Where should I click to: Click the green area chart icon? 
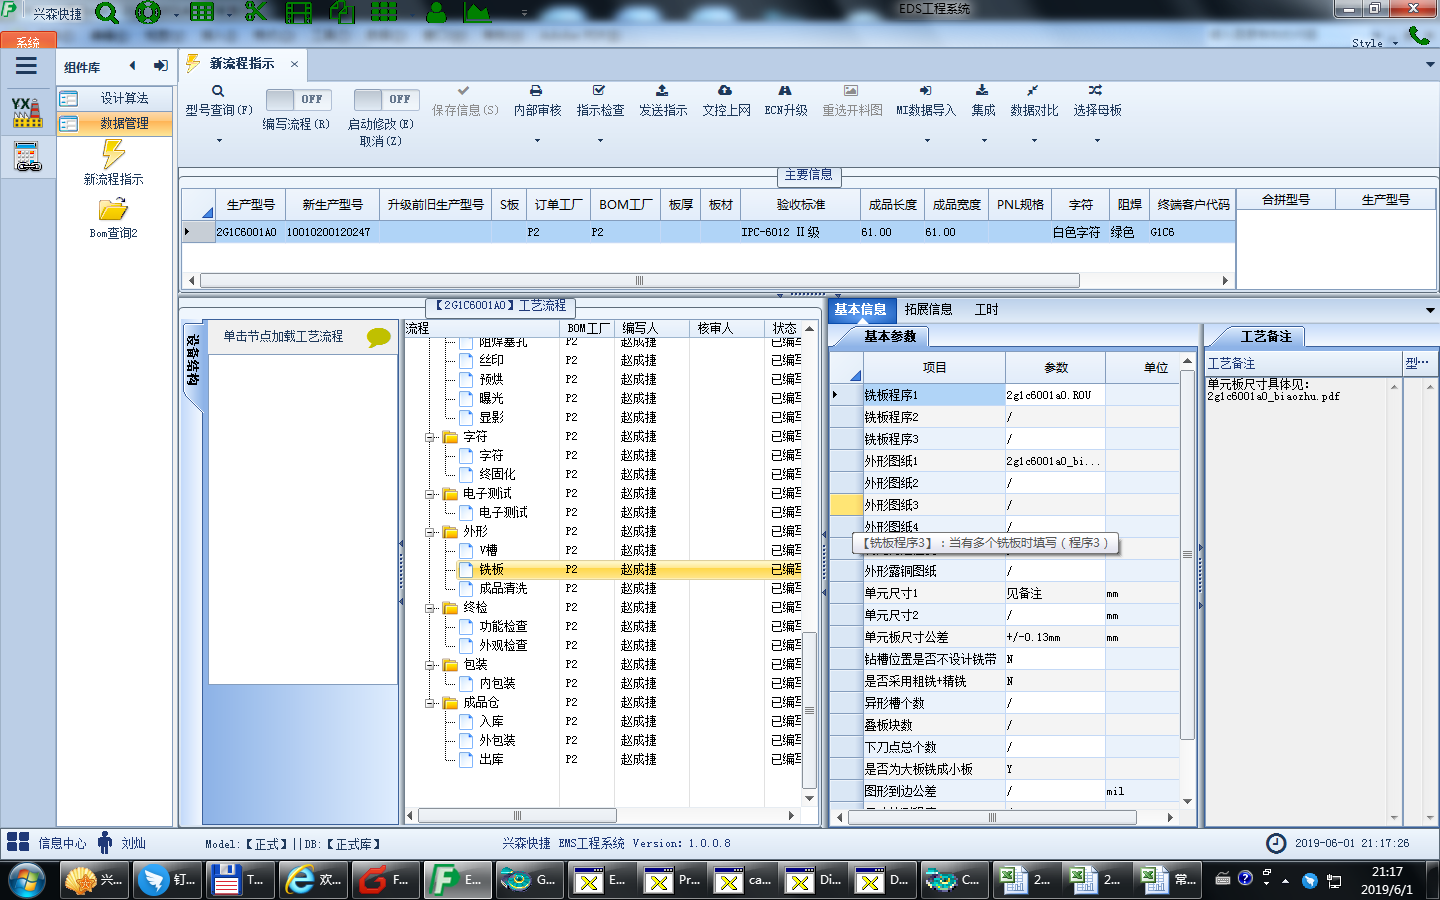[477, 12]
